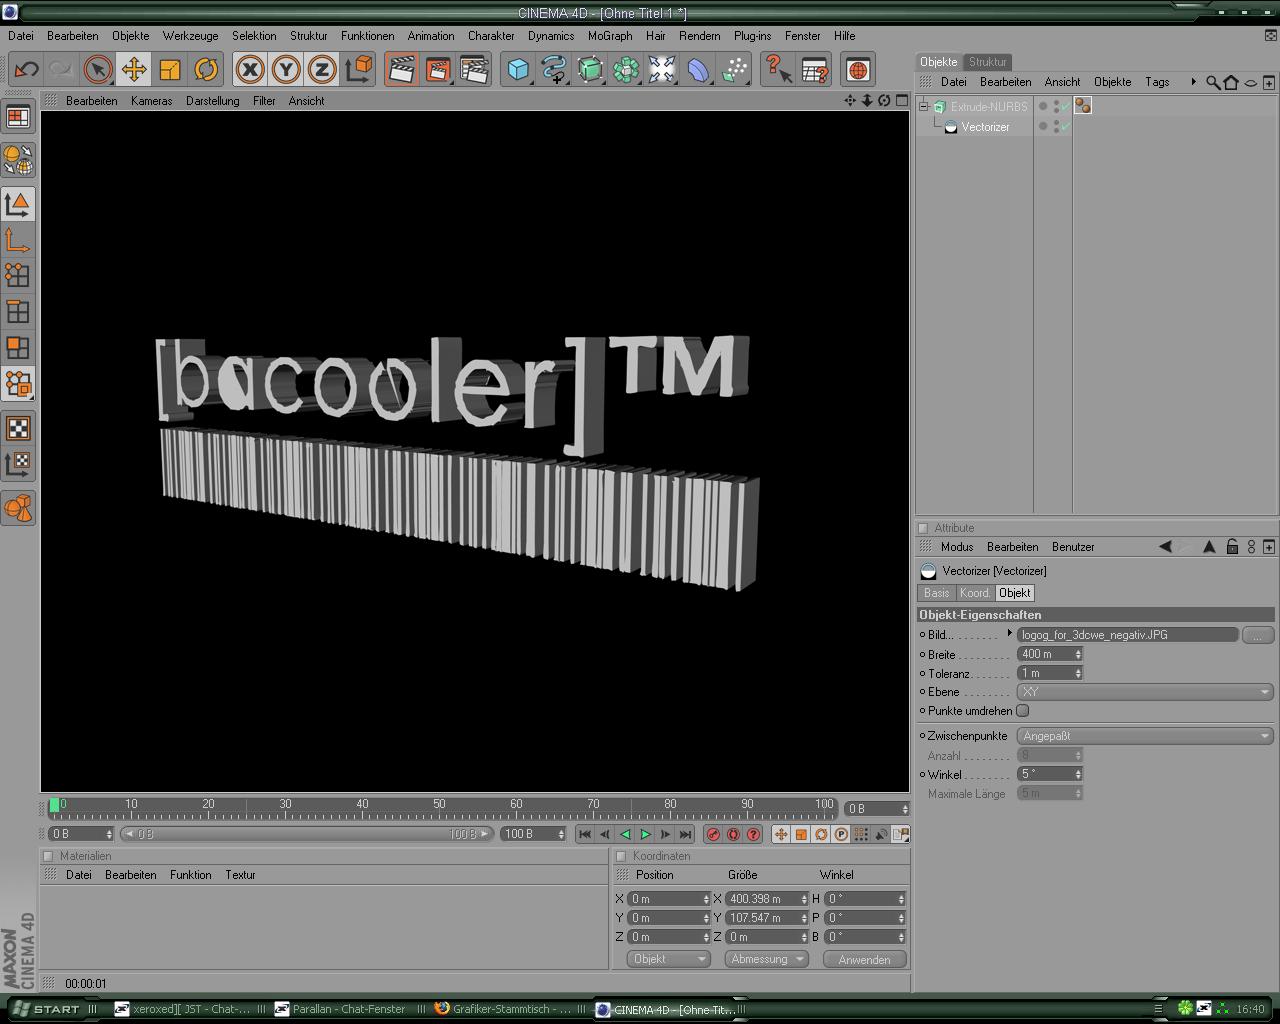Toggle Y axis lock
This screenshot has height=1024, width=1280.
click(x=286, y=69)
